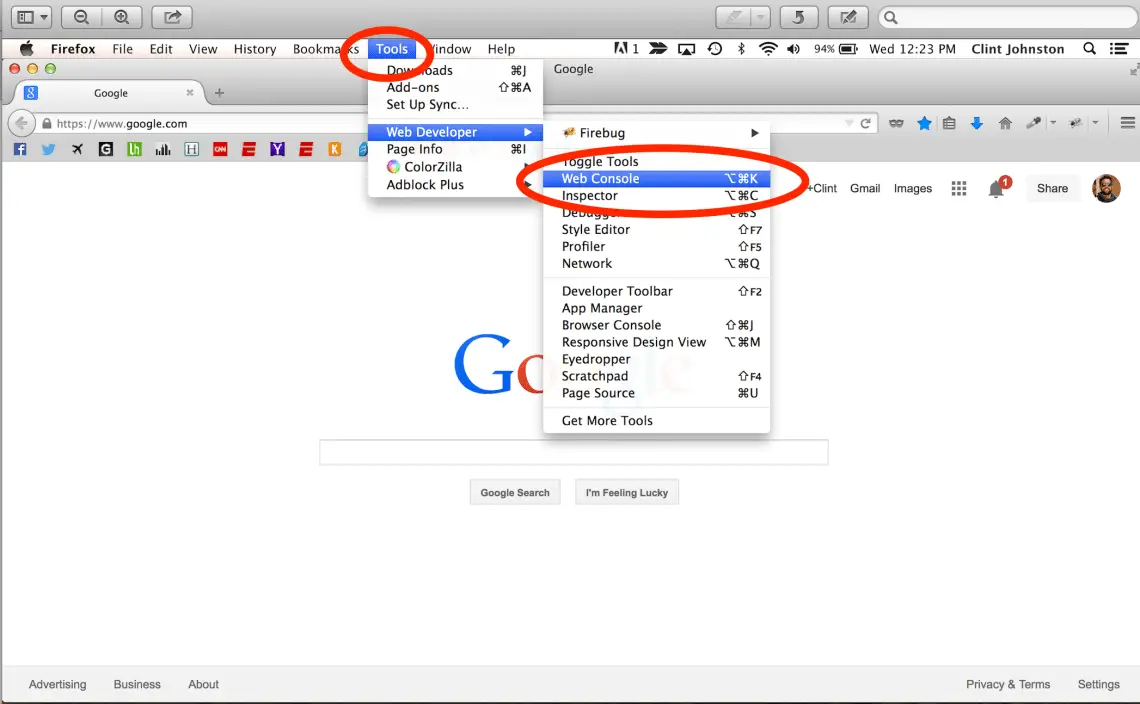Click the ColorZilla eyedropper toolbar icon
Viewport: 1140px width, 704px height.
(1033, 124)
